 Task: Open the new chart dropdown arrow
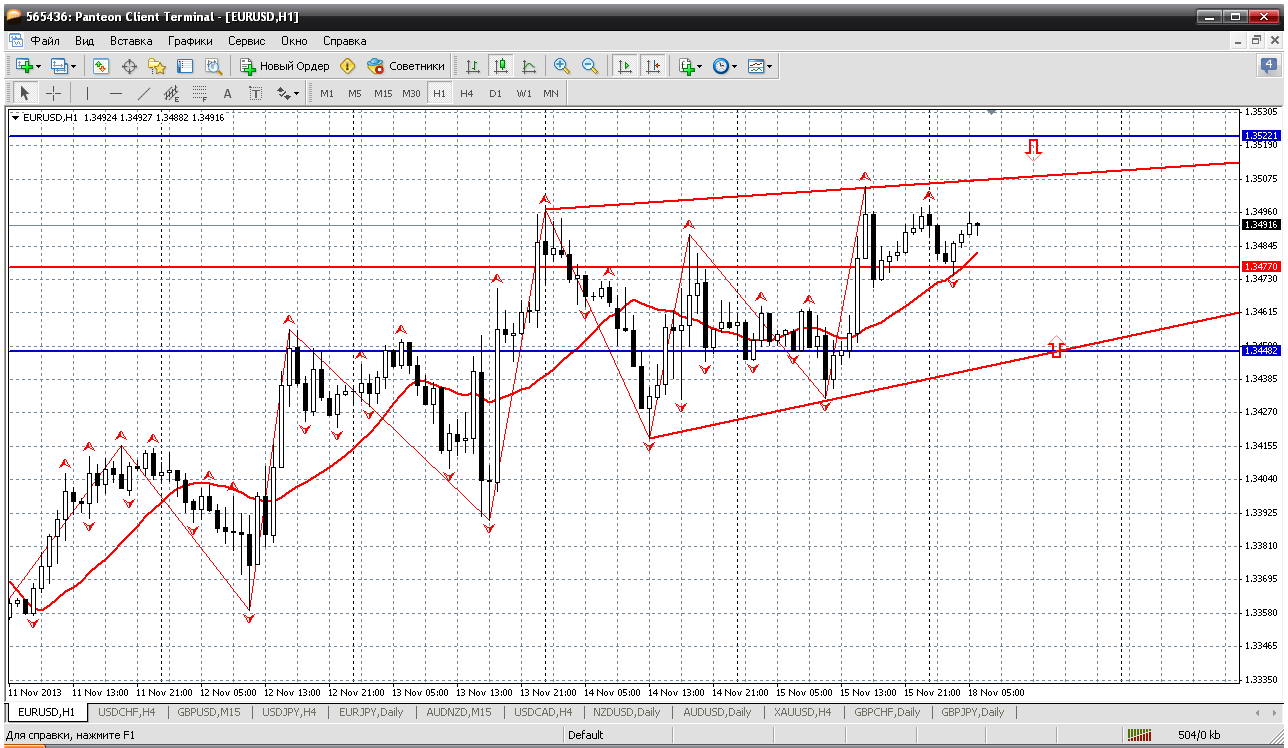(38, 66)
